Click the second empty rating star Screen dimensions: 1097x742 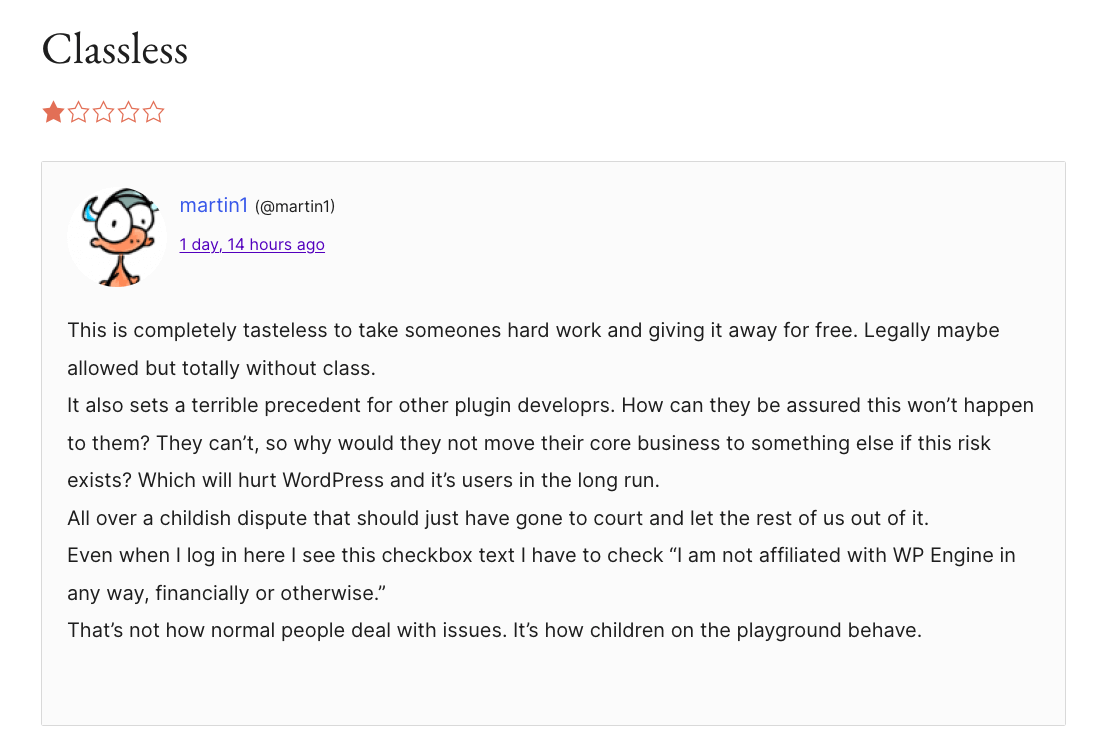(x=79, y=113)
